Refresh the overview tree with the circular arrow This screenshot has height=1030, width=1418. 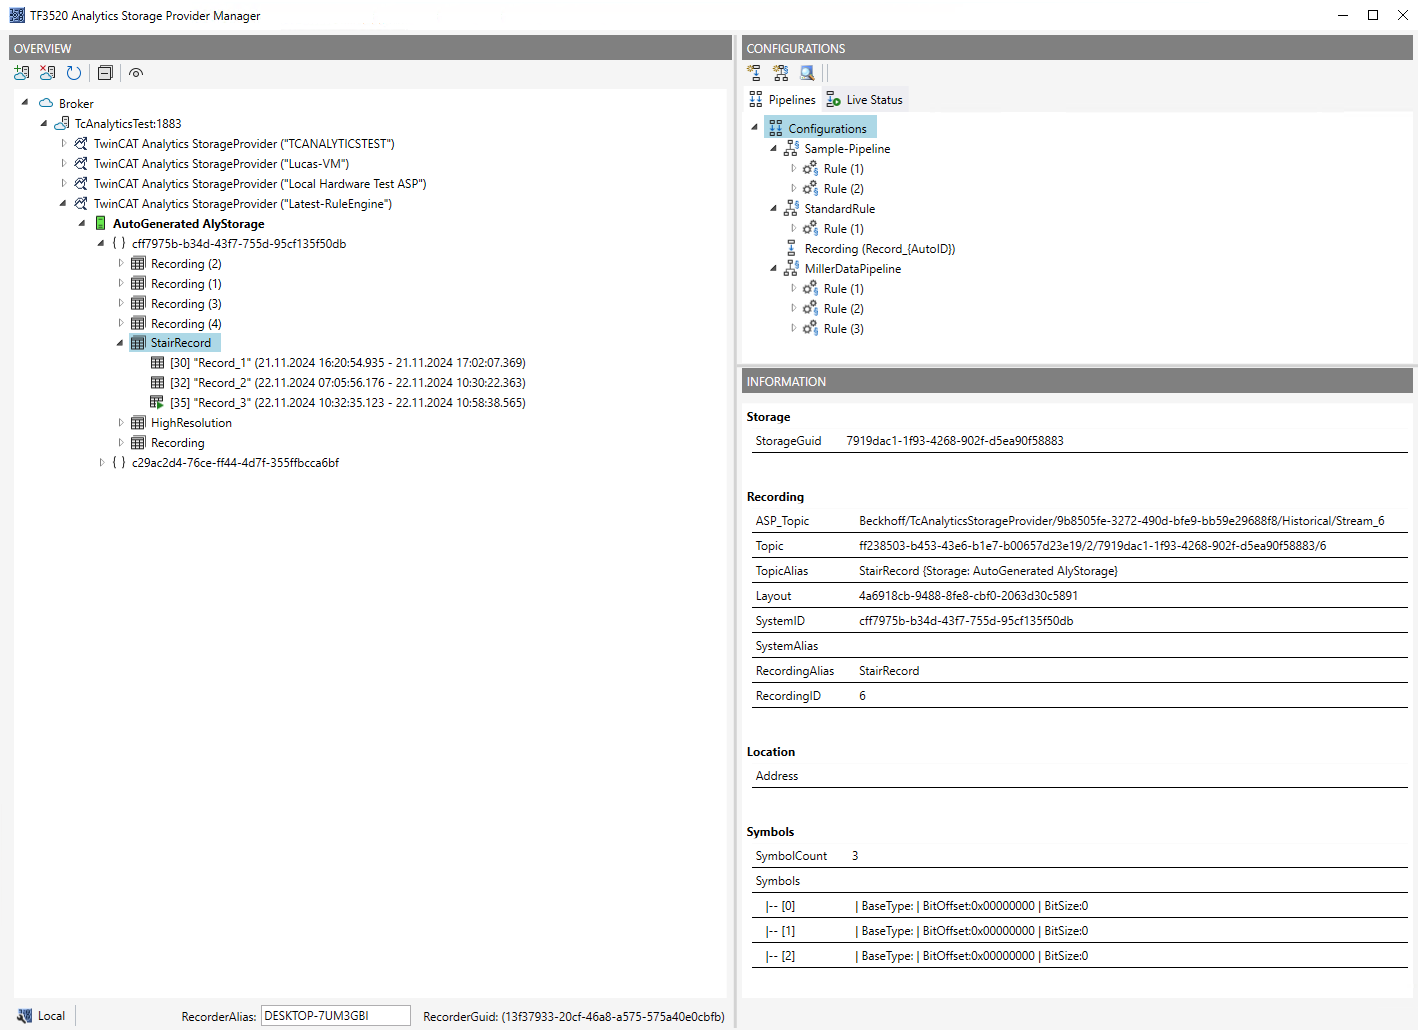coord(74,73)
